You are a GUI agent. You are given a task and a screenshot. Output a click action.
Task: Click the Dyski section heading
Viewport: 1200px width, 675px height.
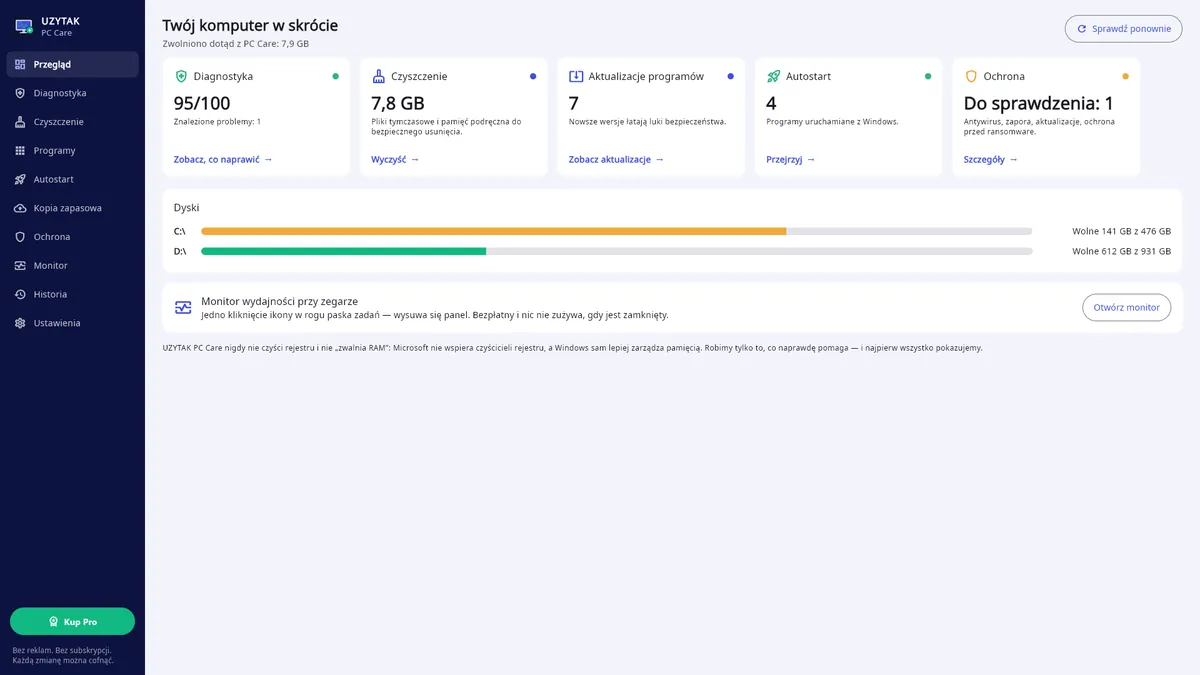[x=186, y=207]
